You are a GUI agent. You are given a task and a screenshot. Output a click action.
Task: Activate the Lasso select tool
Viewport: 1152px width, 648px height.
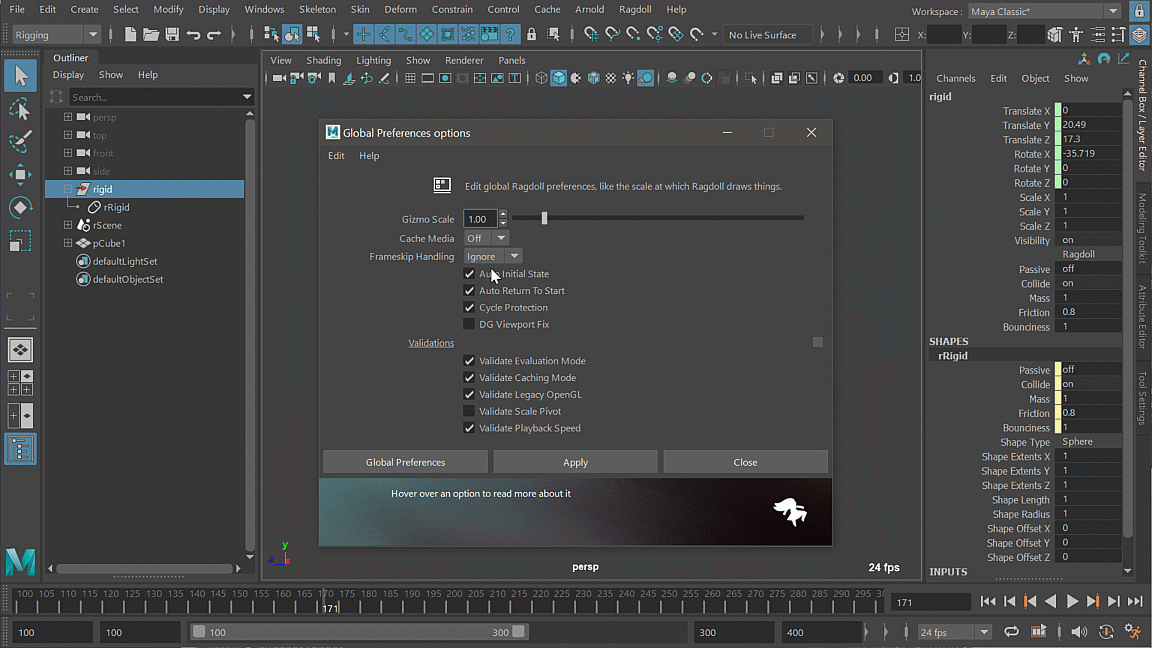20,109
